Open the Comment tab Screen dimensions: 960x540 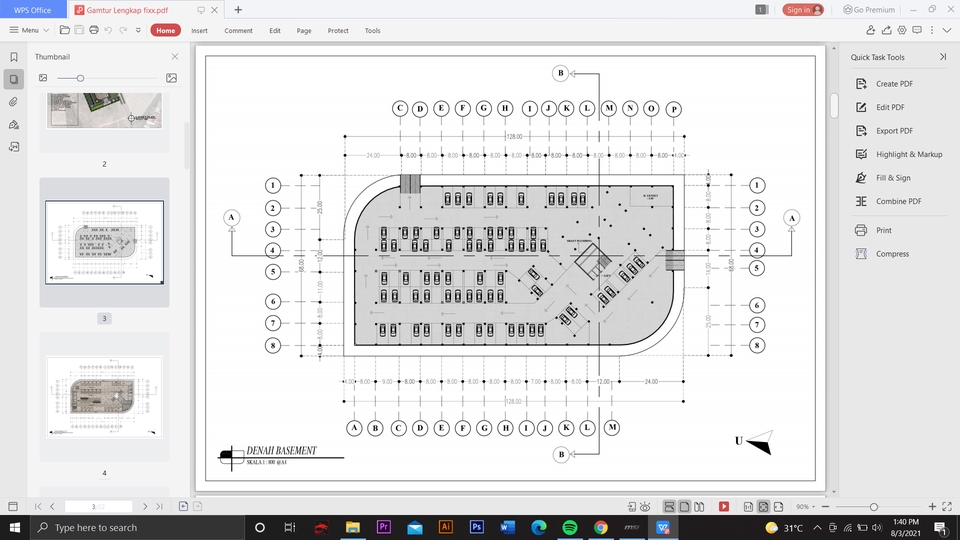tap(238, 31)
